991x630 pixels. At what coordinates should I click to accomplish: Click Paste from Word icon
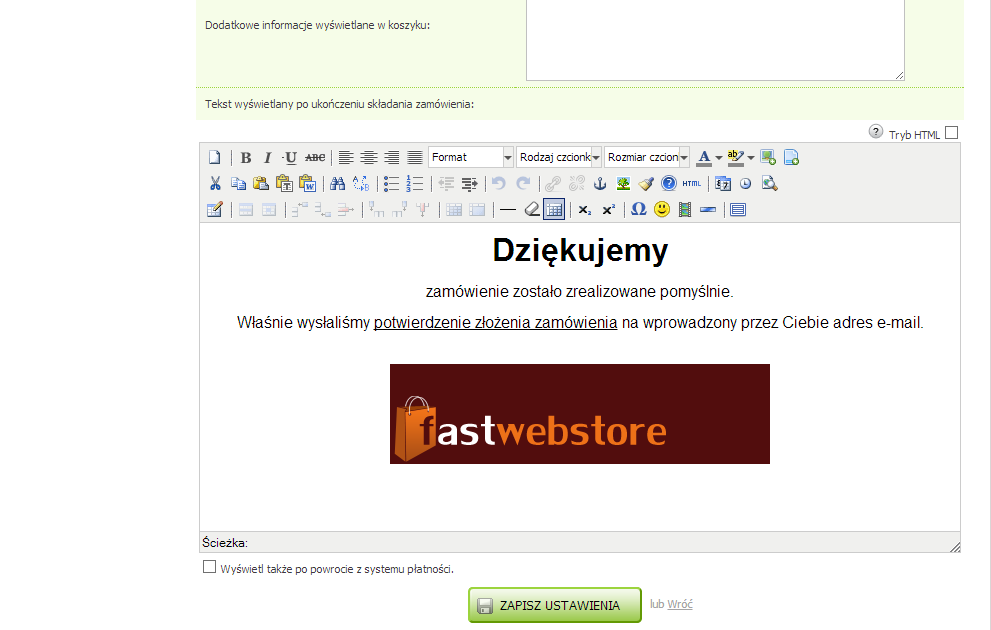tap(307, 183)
